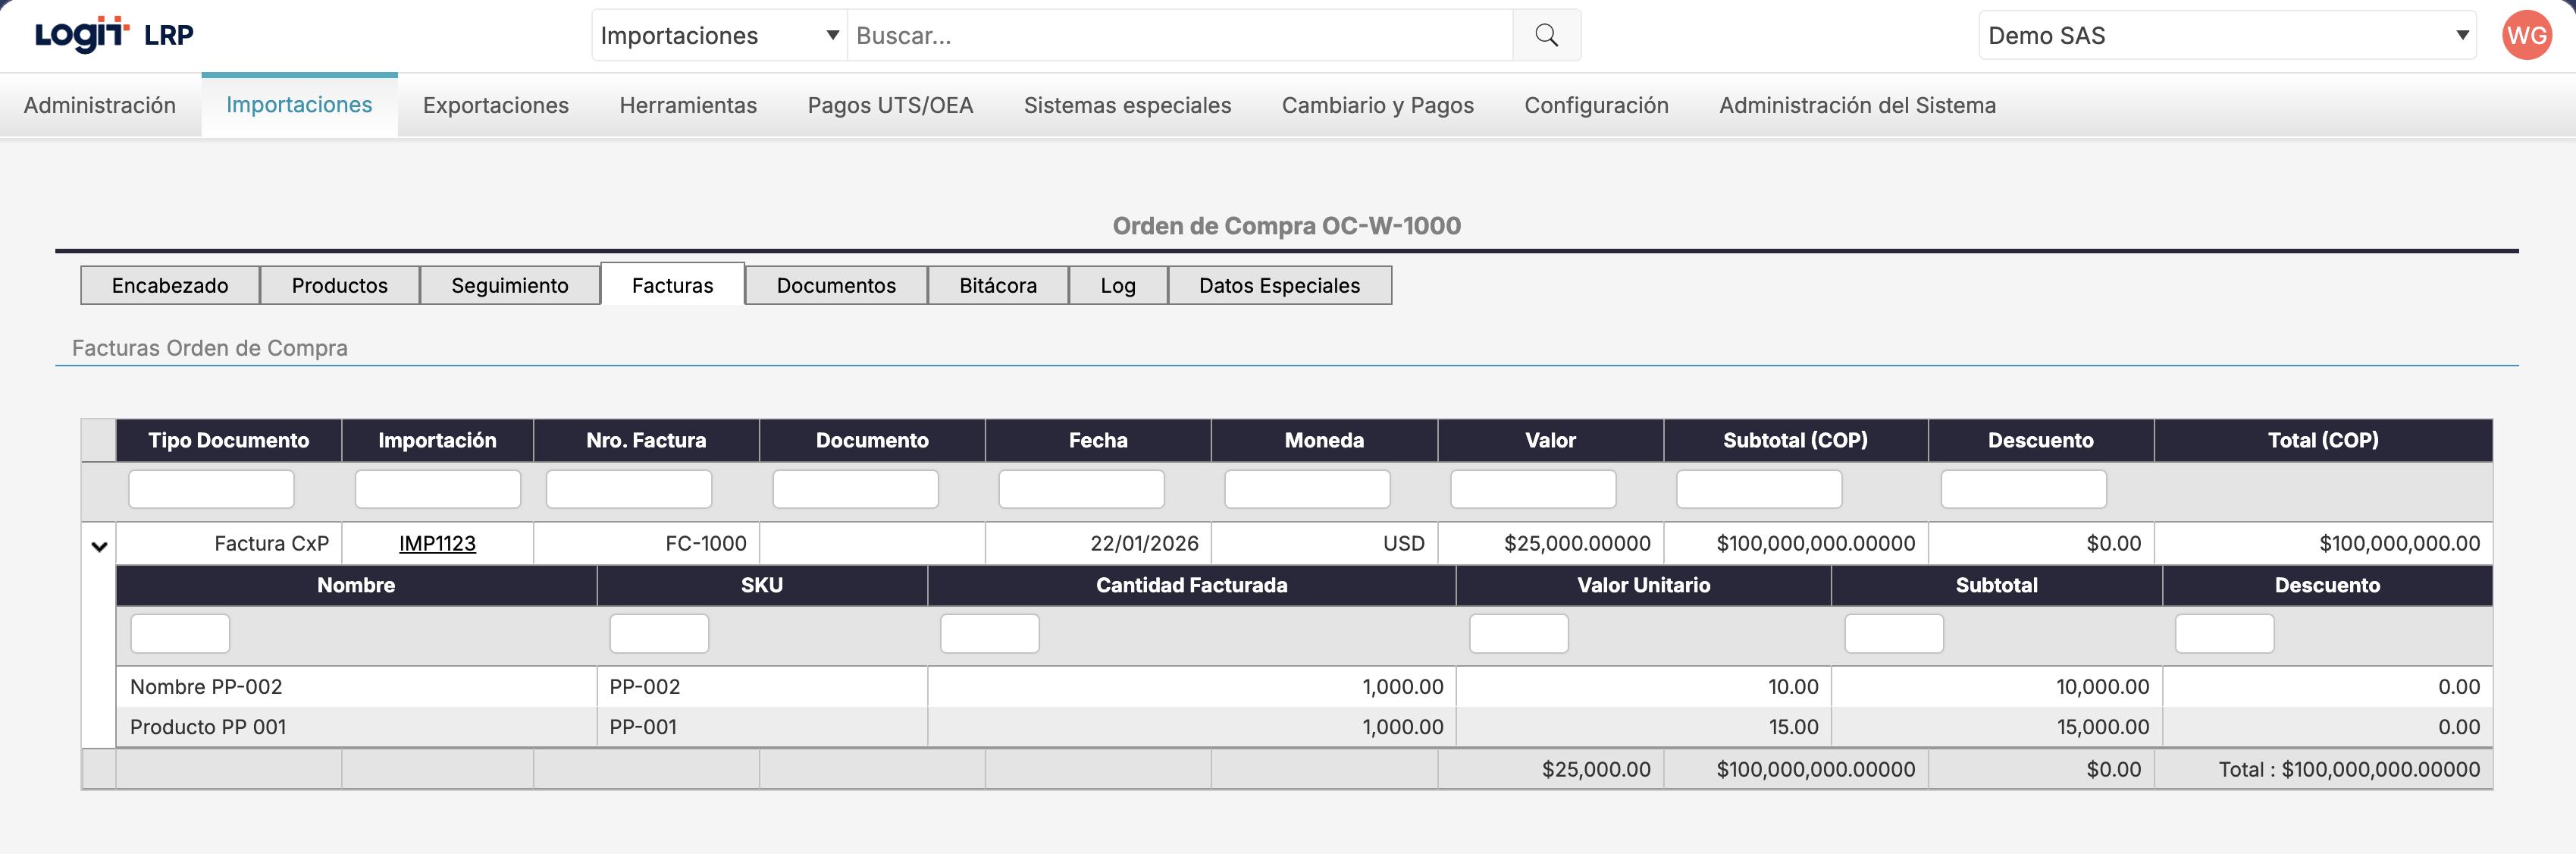Open the WG user avatar menu
The height and width of the screenshot is (854, 2576).
(x=2526, y=36)
